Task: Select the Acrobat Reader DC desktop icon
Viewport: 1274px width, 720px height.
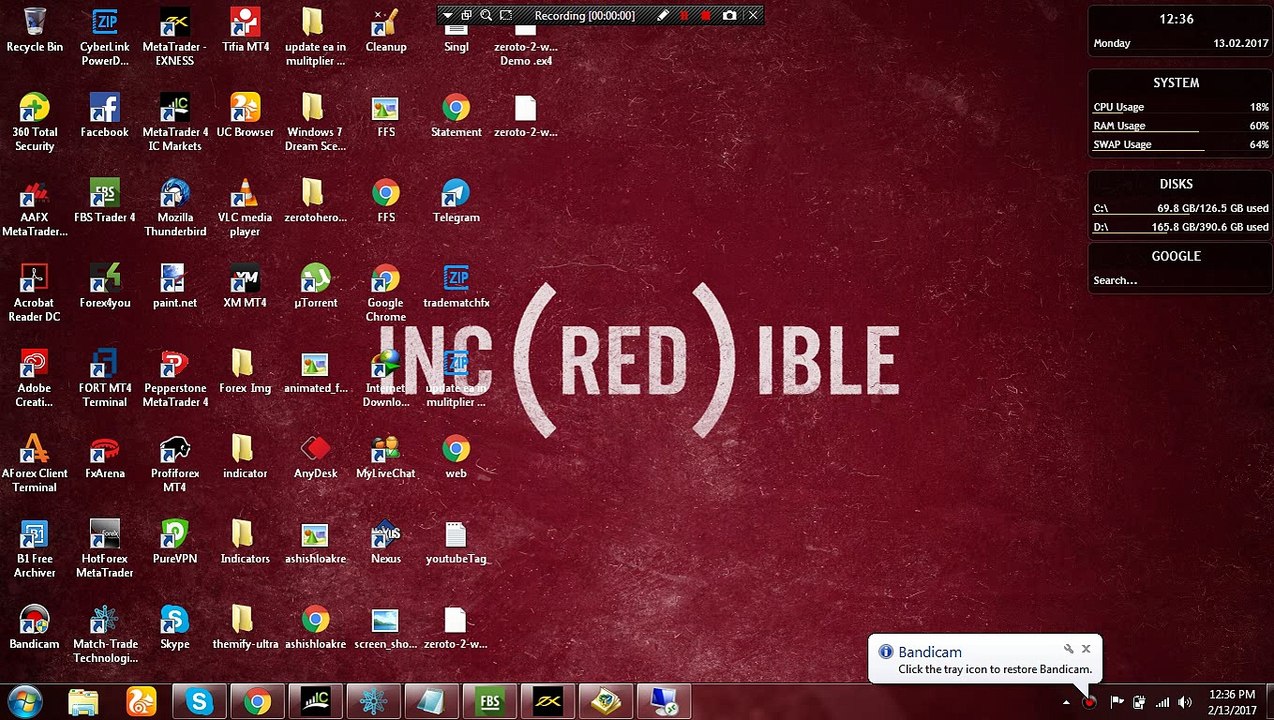Action: pyautogui.click(x=34, y=293)
